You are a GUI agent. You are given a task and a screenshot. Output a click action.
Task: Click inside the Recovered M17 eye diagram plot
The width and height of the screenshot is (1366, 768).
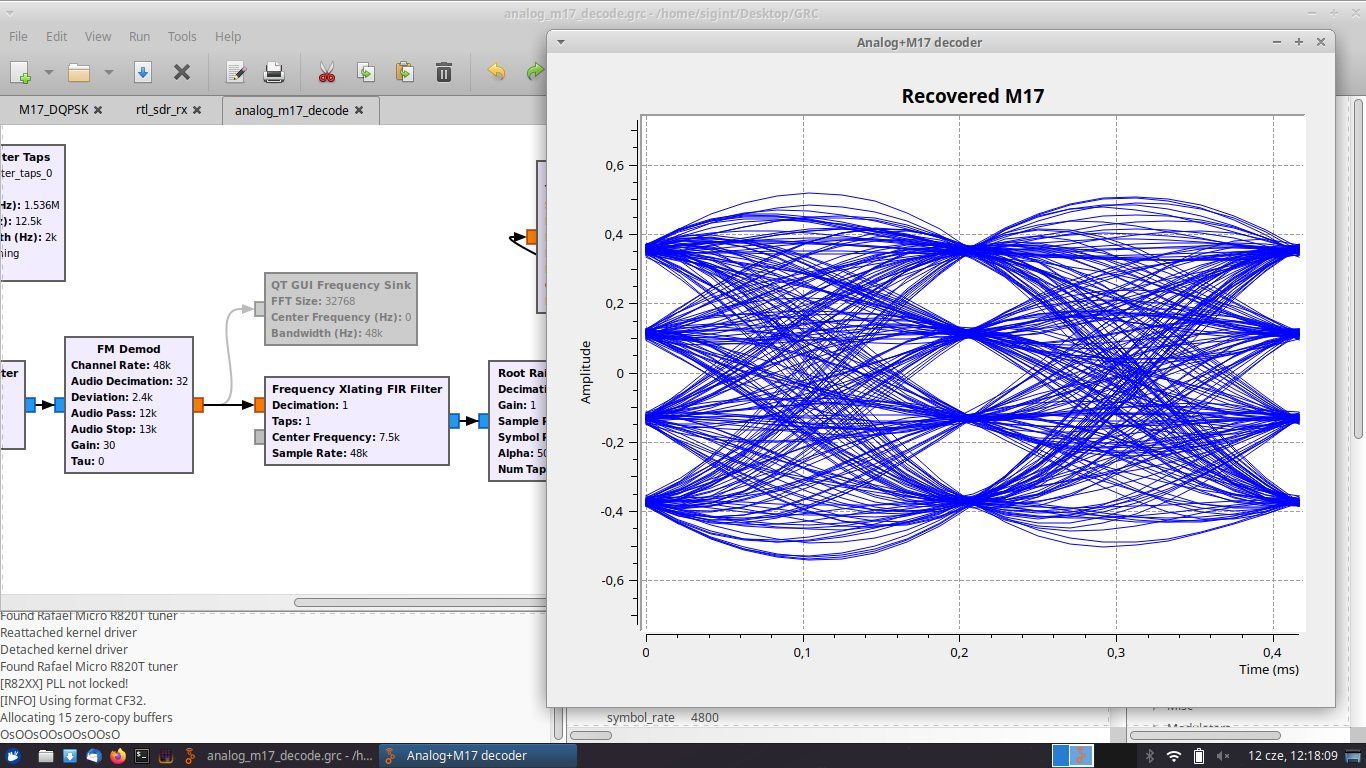972,373
